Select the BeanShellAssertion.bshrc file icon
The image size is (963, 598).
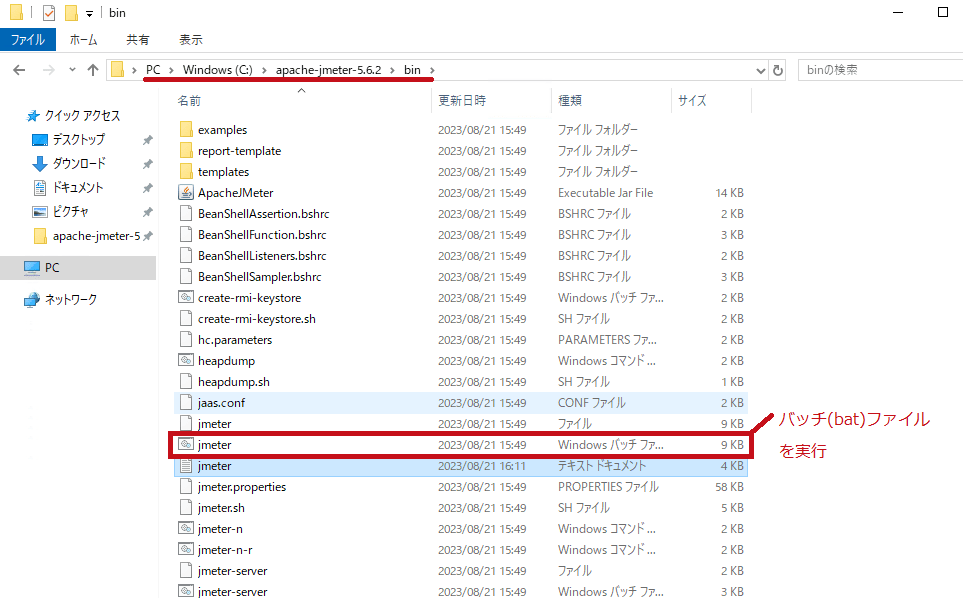coord(186,214)
